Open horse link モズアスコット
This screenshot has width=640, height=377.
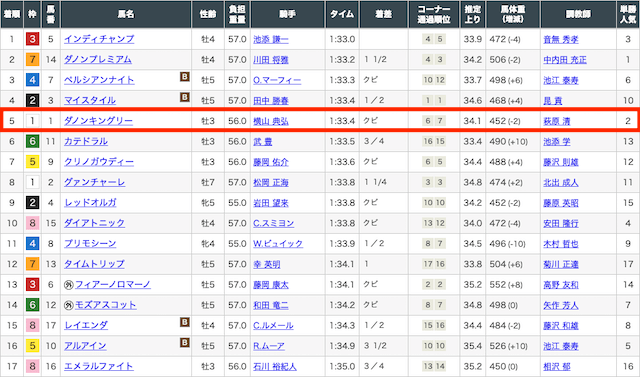pos(106,305)
